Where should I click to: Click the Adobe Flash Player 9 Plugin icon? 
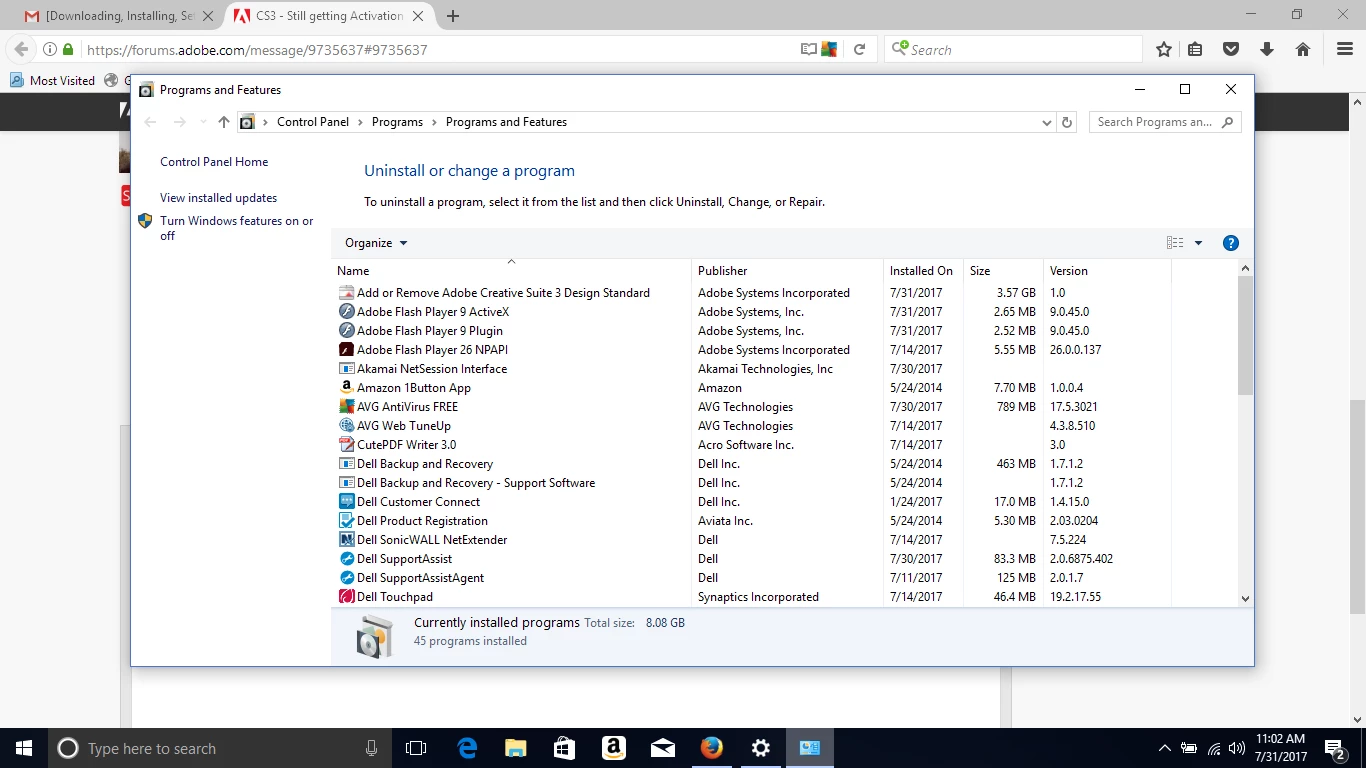tap(346, 331)
